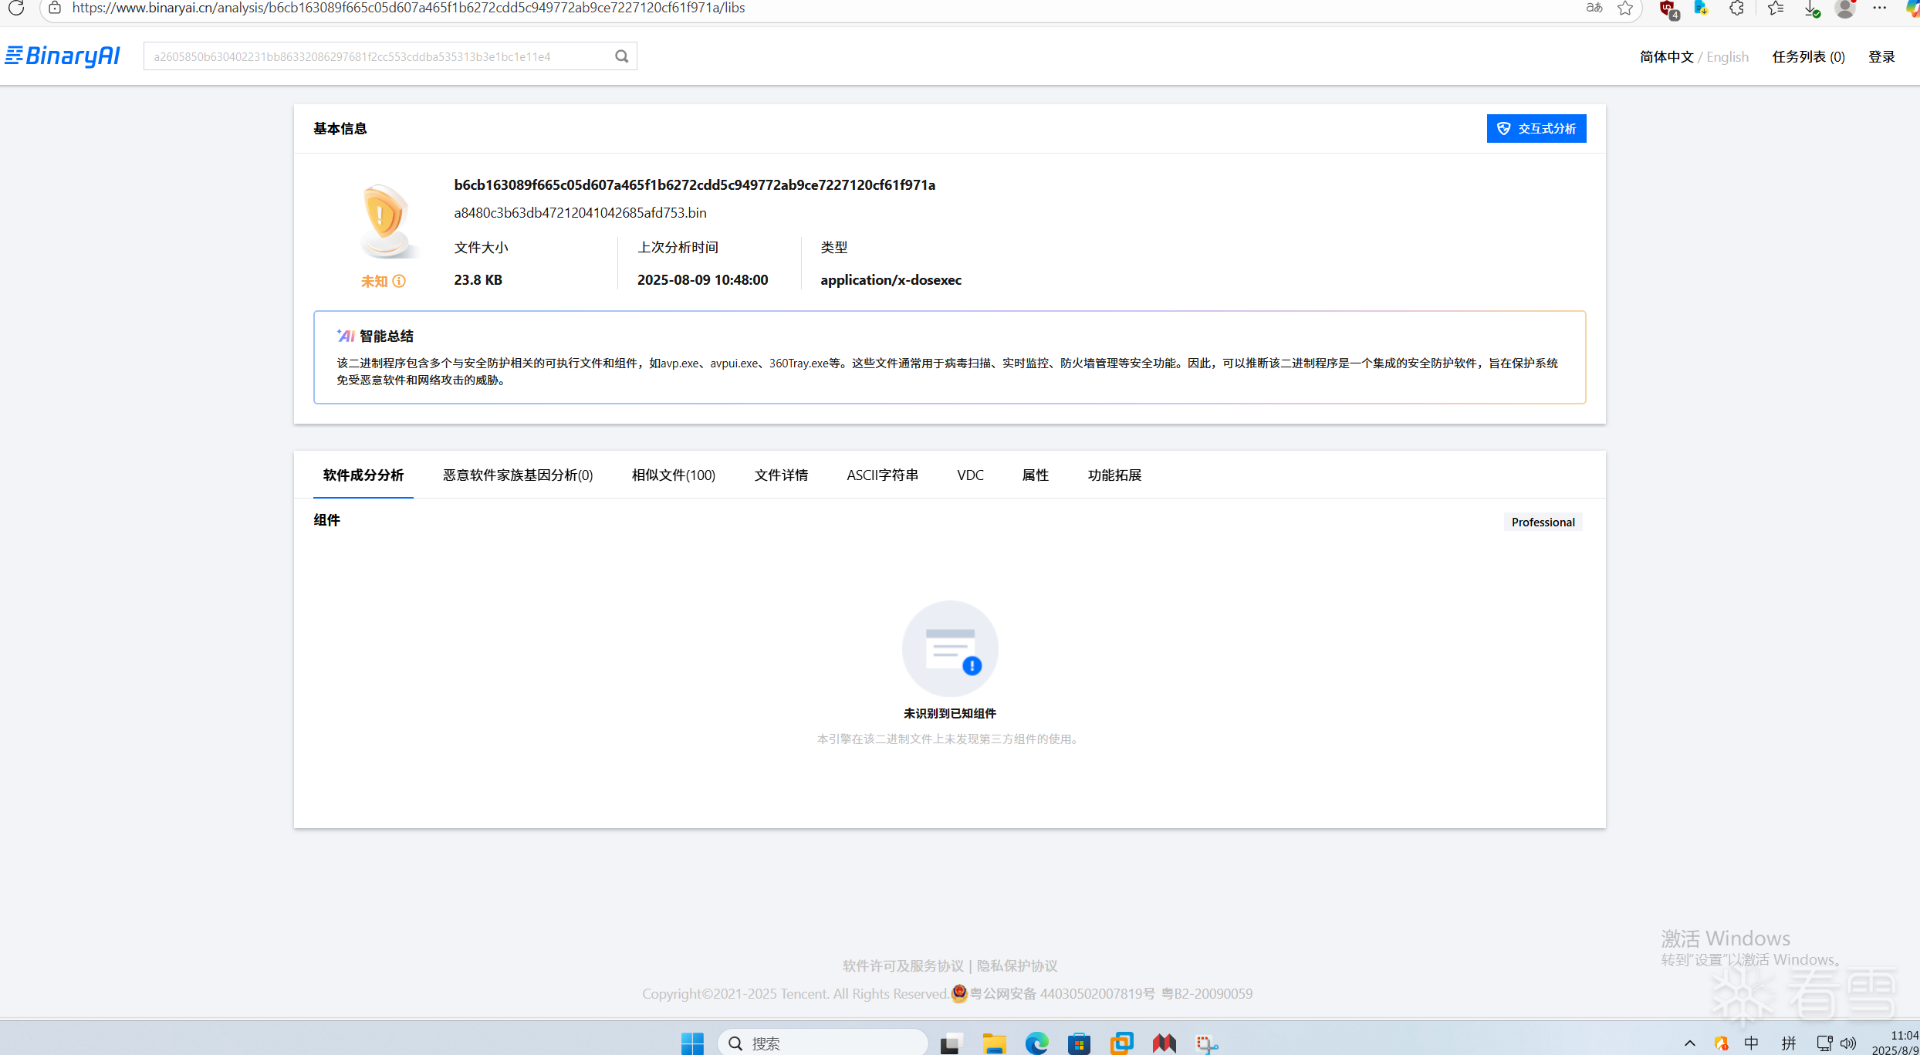Switch to the ASCII字符串 tab
The height and width of the screenshot is (1055, 1920).
[882, 475]
